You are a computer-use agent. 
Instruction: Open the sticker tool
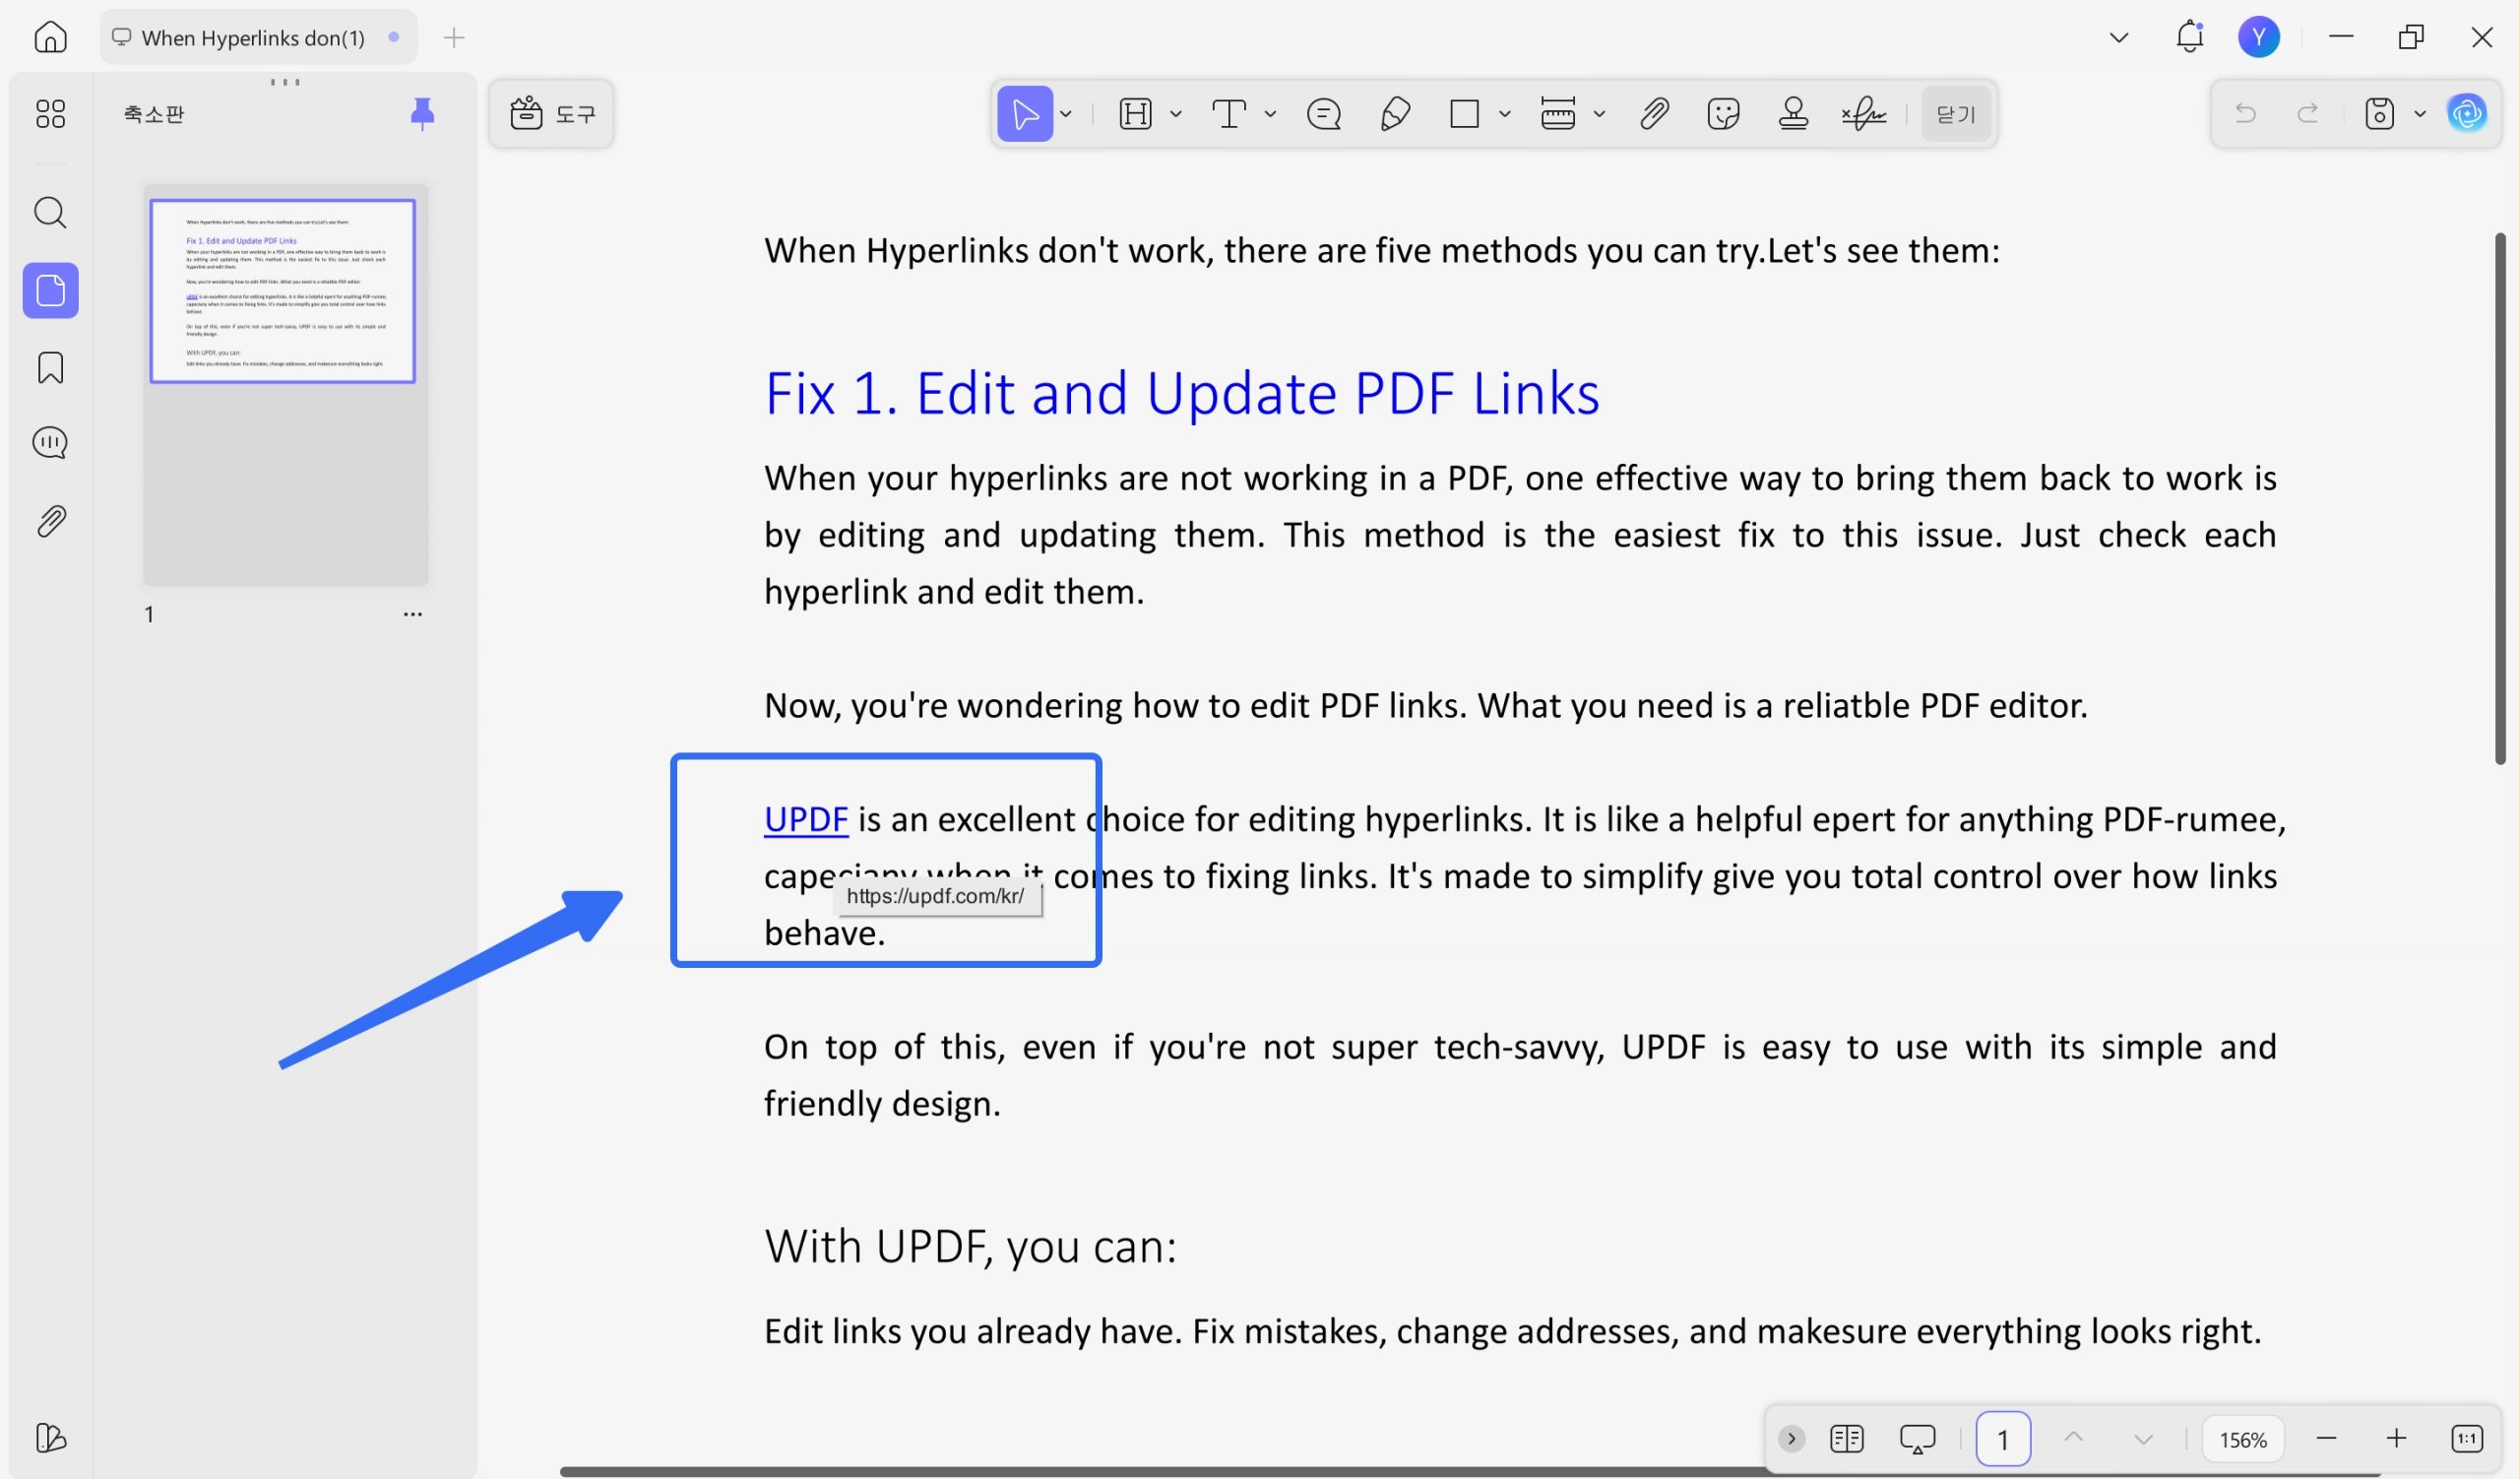[x=1723, y=114]
